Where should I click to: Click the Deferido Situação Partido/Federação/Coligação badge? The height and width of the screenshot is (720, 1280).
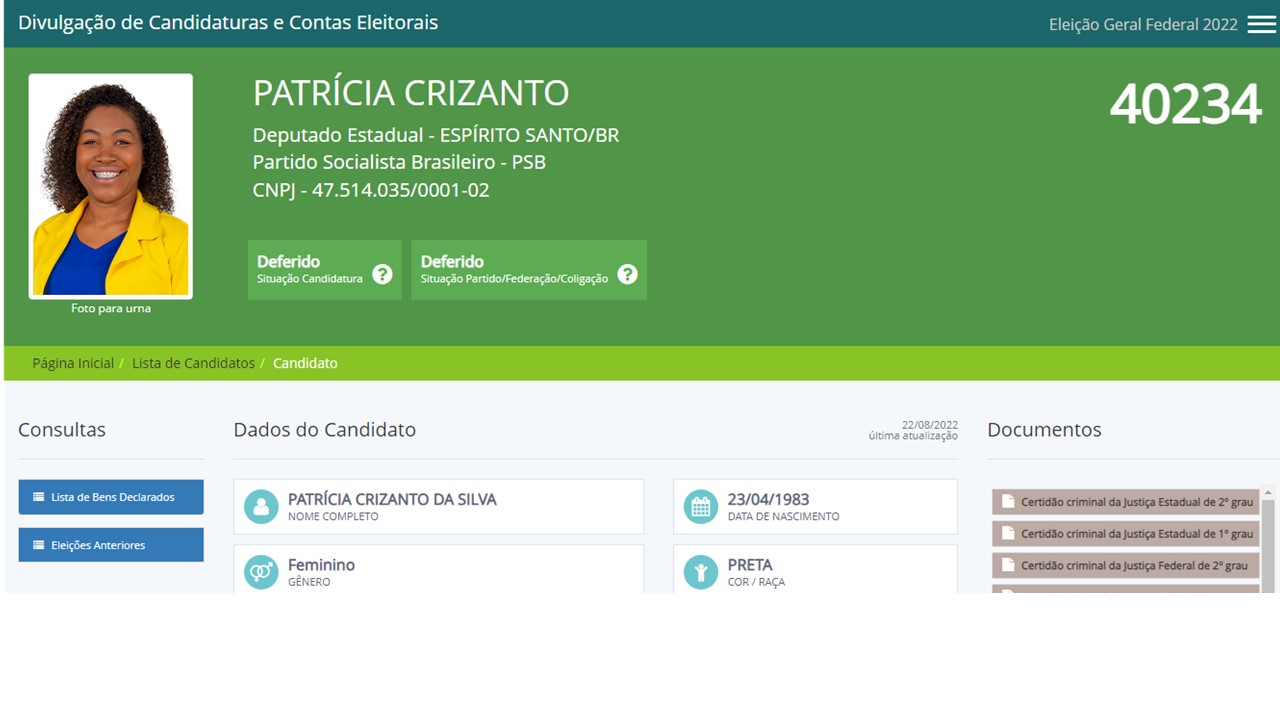click(x=529, y=270)
